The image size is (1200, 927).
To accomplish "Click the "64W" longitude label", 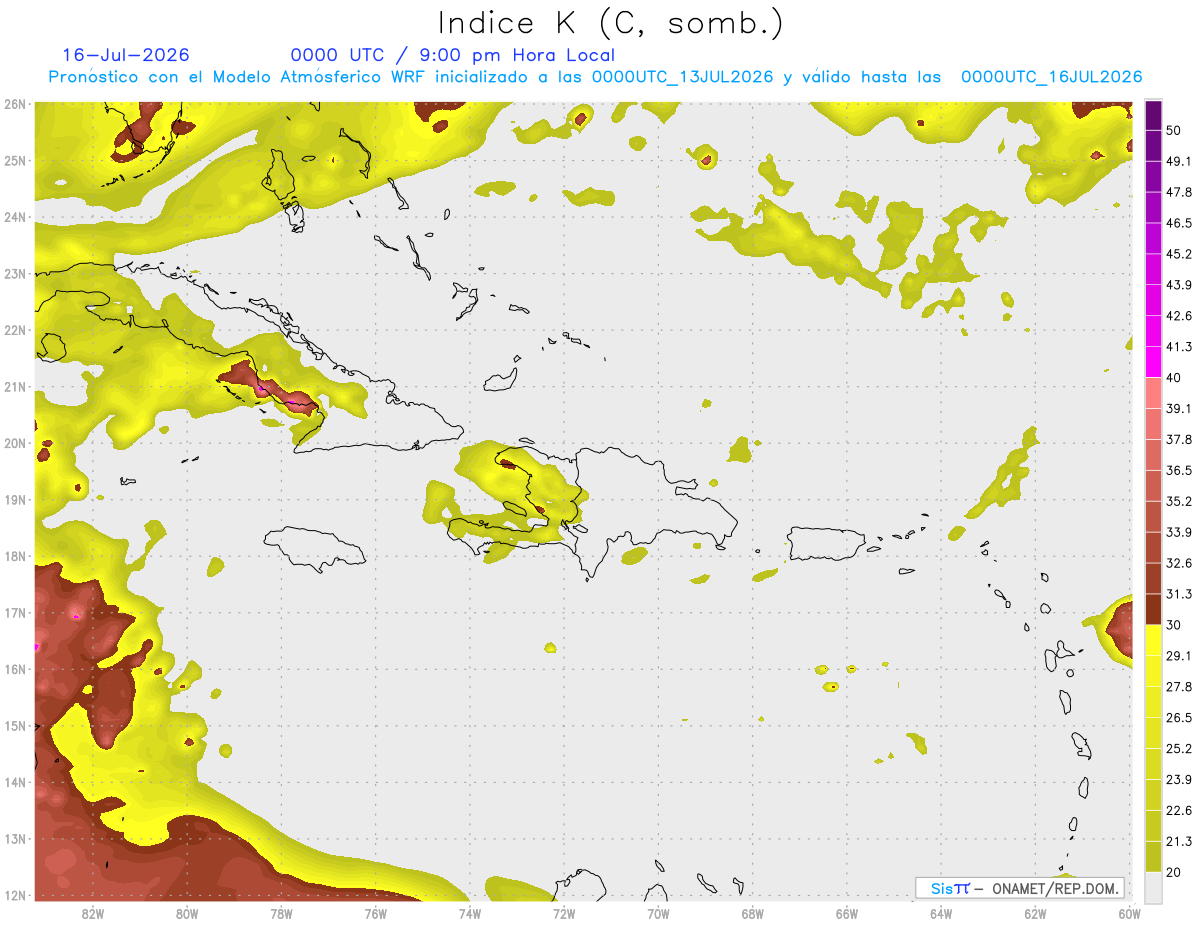I will pos(941,914).
